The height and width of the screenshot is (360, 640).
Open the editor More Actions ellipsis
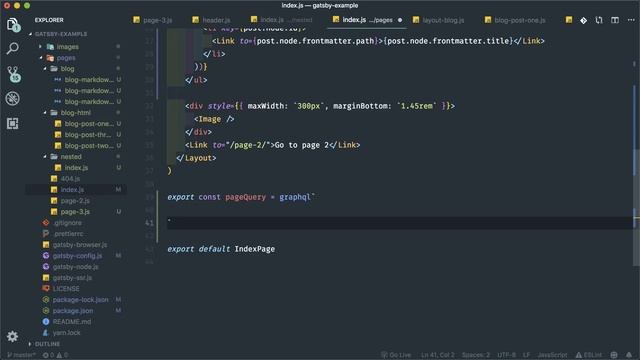point(631,20)
